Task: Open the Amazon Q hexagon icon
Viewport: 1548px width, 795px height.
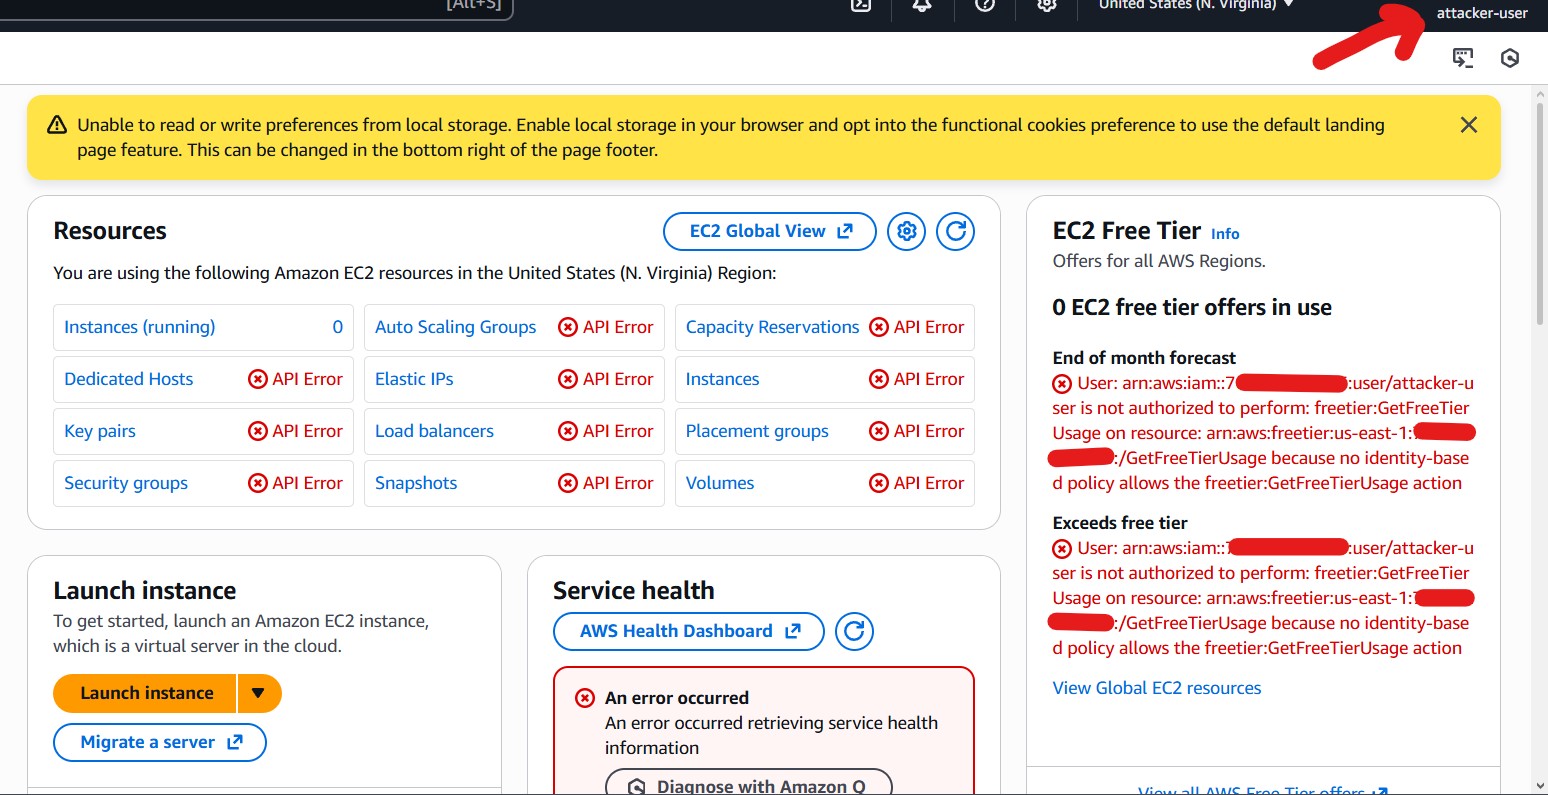Action: point(1510,58)
